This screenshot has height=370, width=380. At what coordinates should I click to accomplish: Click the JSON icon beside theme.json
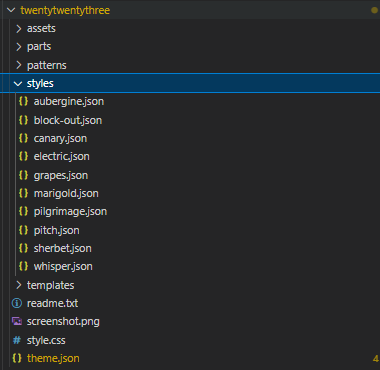(17, 358)
